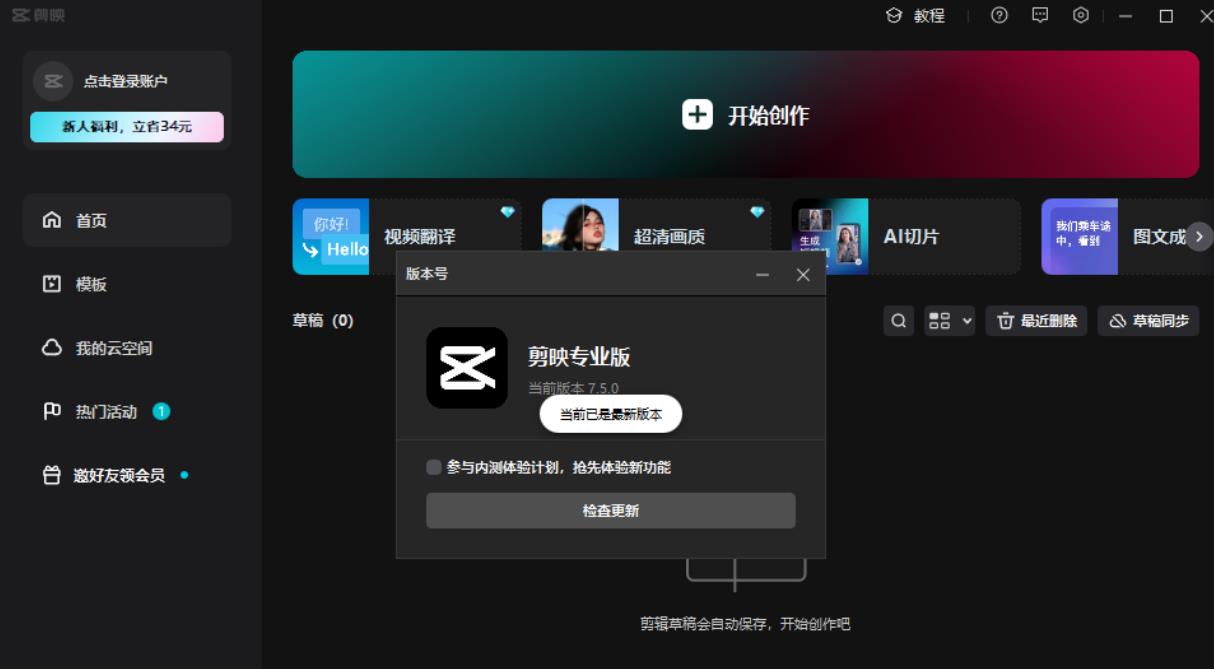Screen dimensions: 1214x669
Task: Minimize the 剪映 main window
Action: 1126,16
